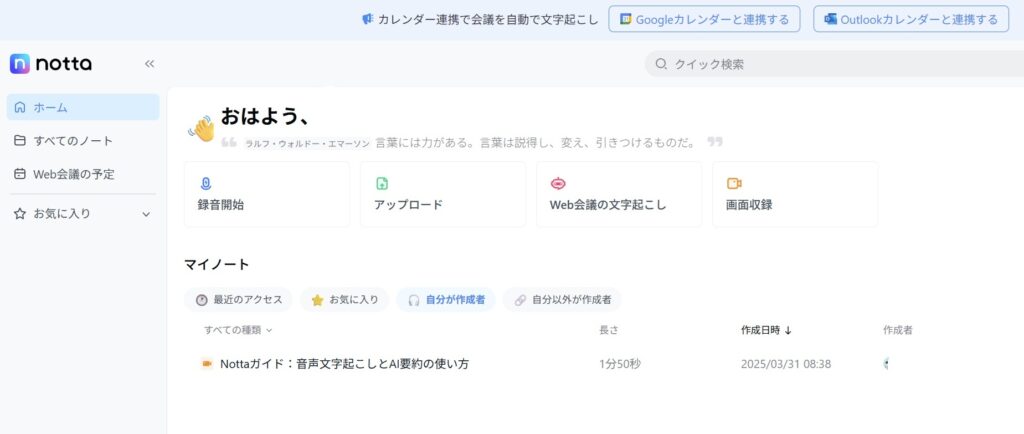Screen dimensions: 1024x434
Task: Focus the クイック検索 search field
Action: pyautogui.click(x=835, y=64)
